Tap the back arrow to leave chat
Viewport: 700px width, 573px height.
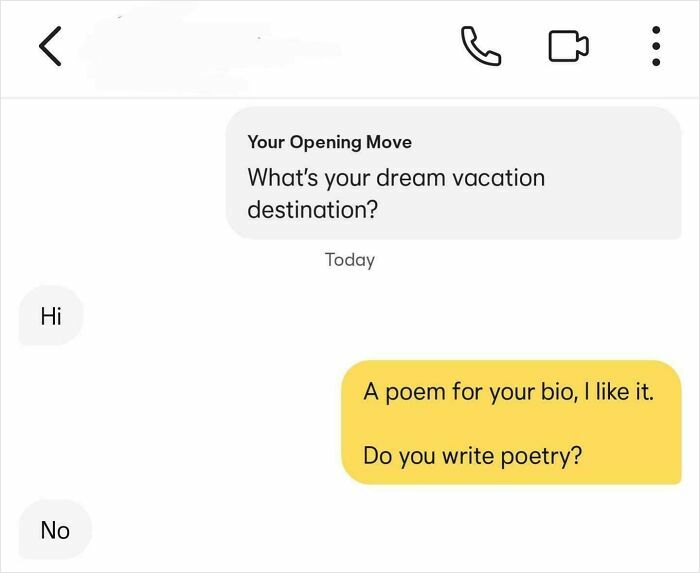pos(51,47)
